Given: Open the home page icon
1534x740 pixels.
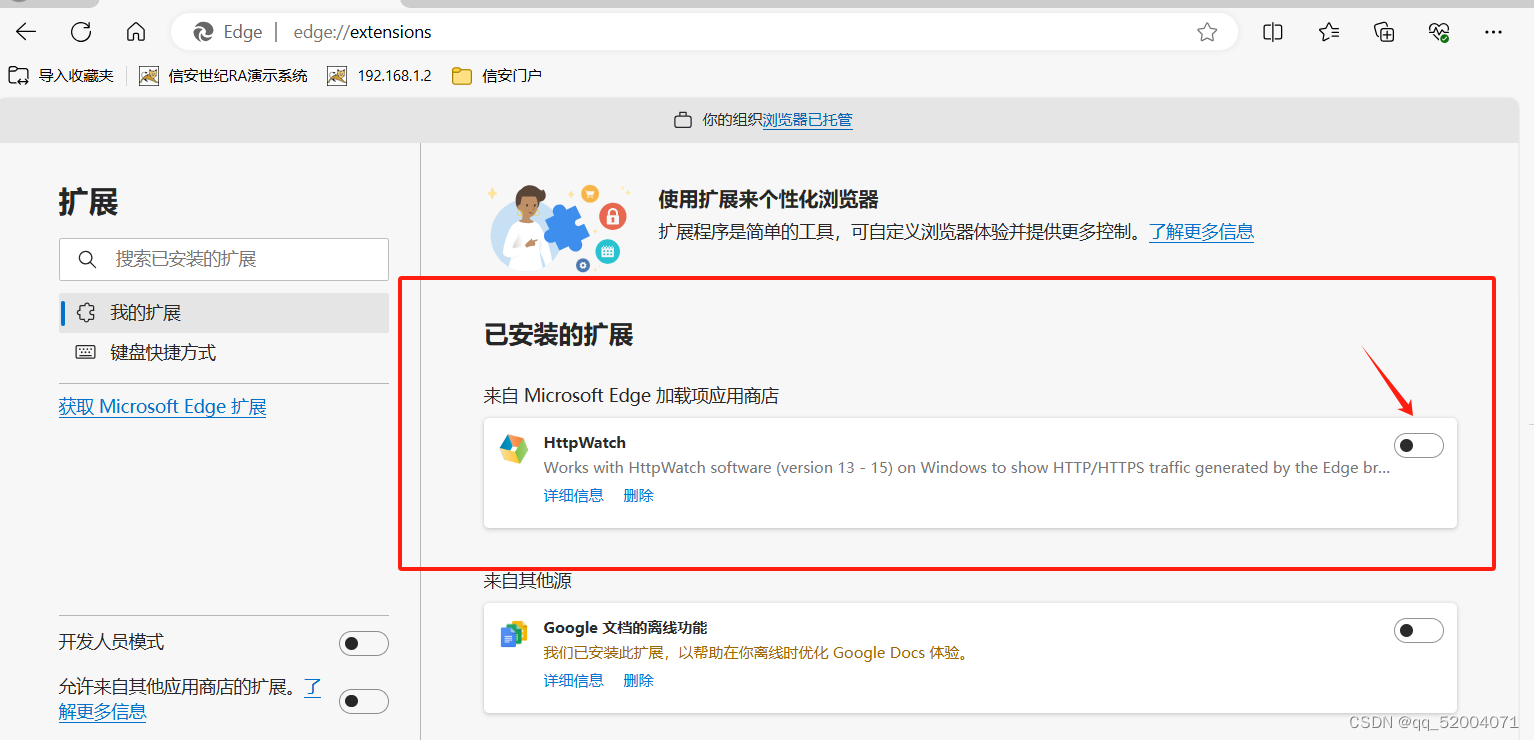Looking at the screenshot, I should click(136, 32).
